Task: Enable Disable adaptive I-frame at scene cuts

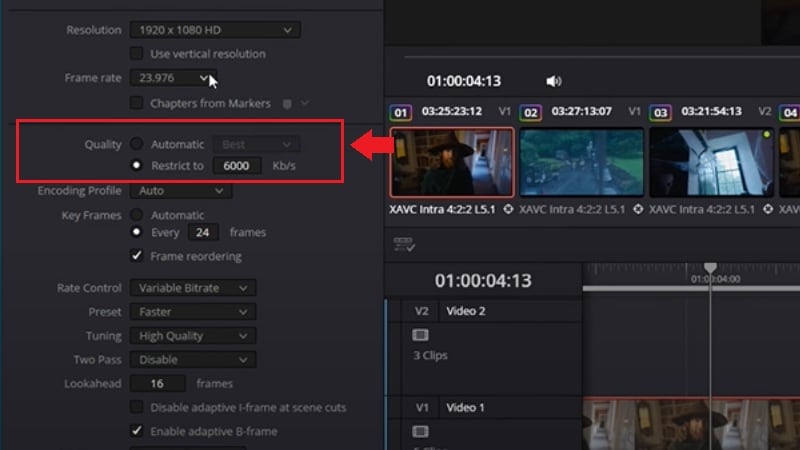Action: click(x=136, y=407)
